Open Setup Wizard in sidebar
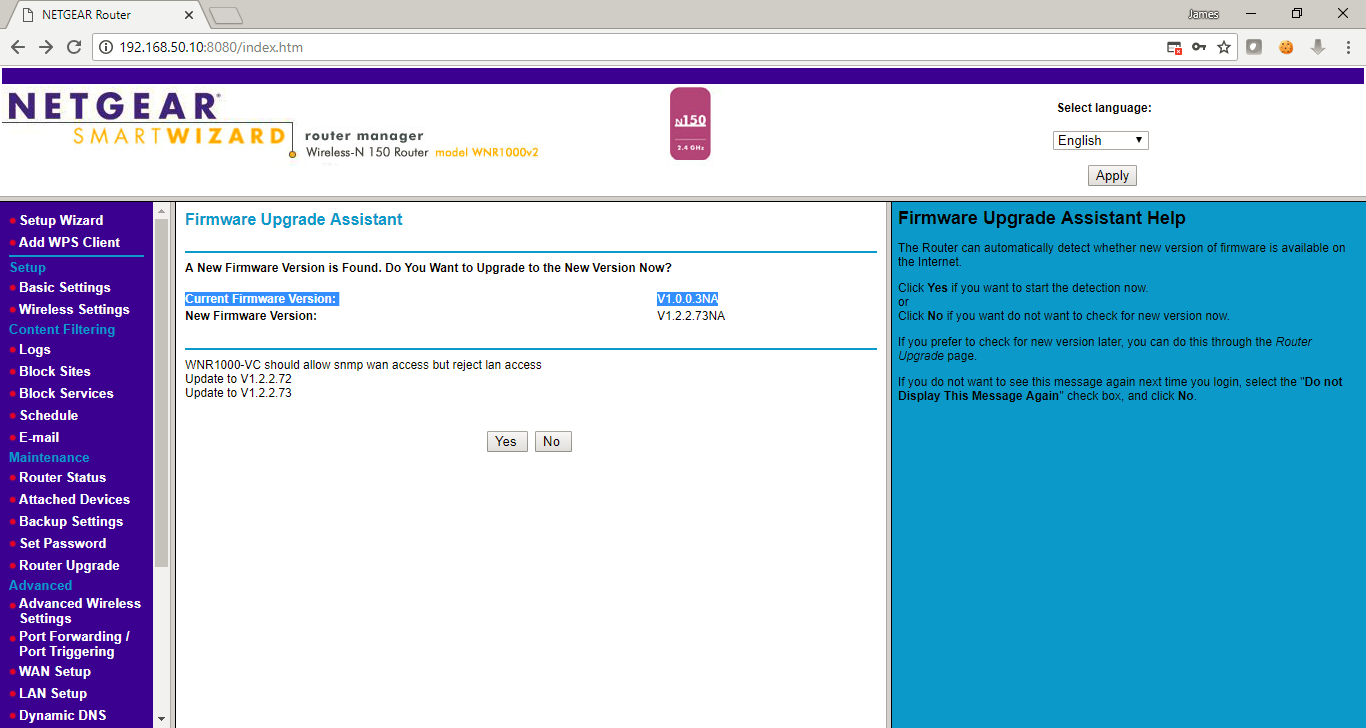Screen dimensions: 1366x728 (61, 220)
